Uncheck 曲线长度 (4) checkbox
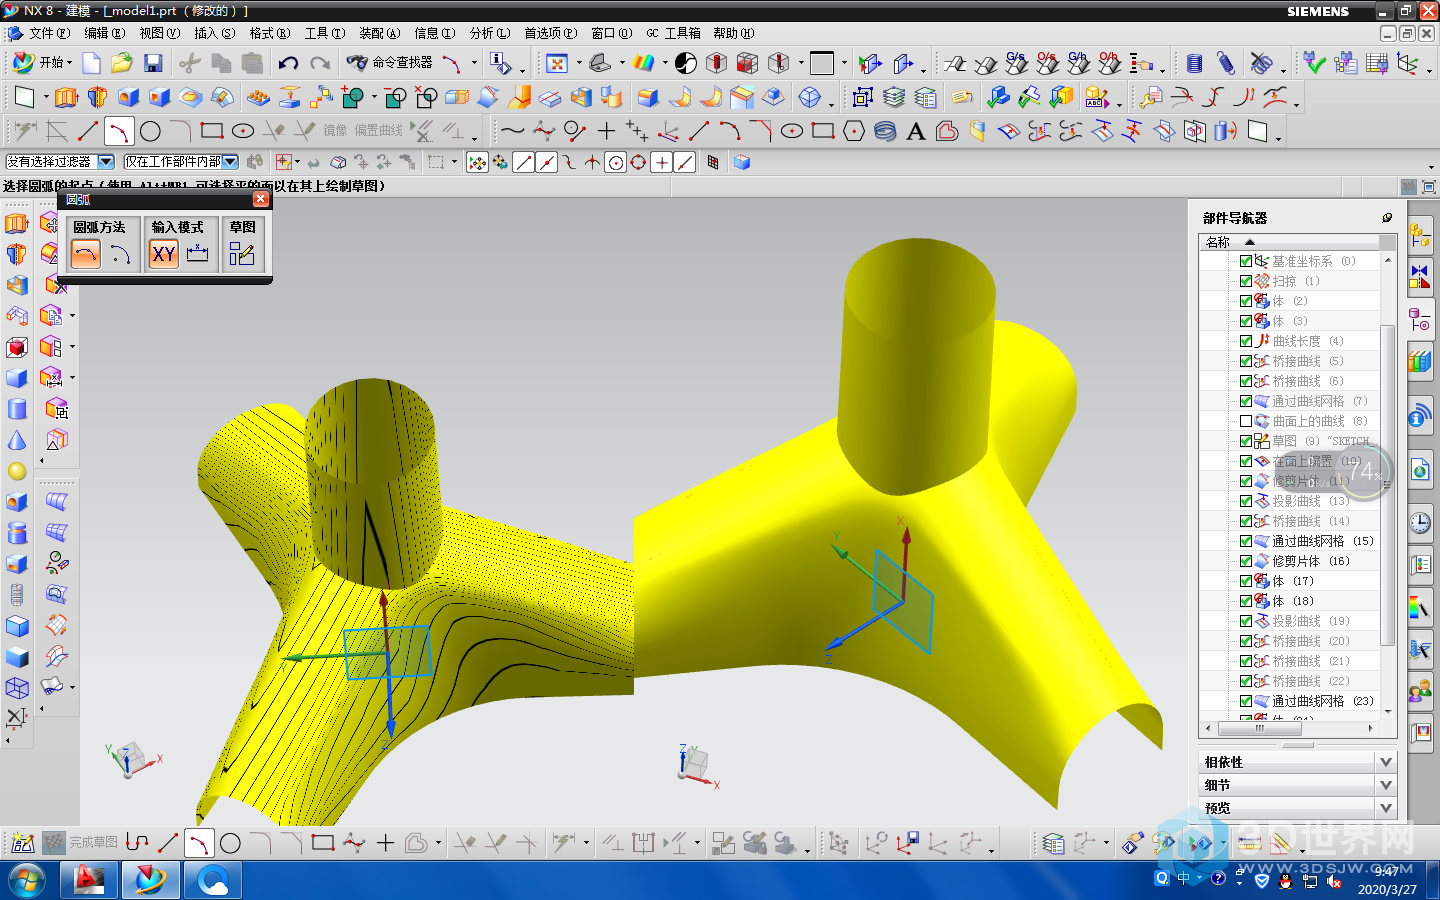The height and width of the screenshot is (900, 1440). 1246,341
